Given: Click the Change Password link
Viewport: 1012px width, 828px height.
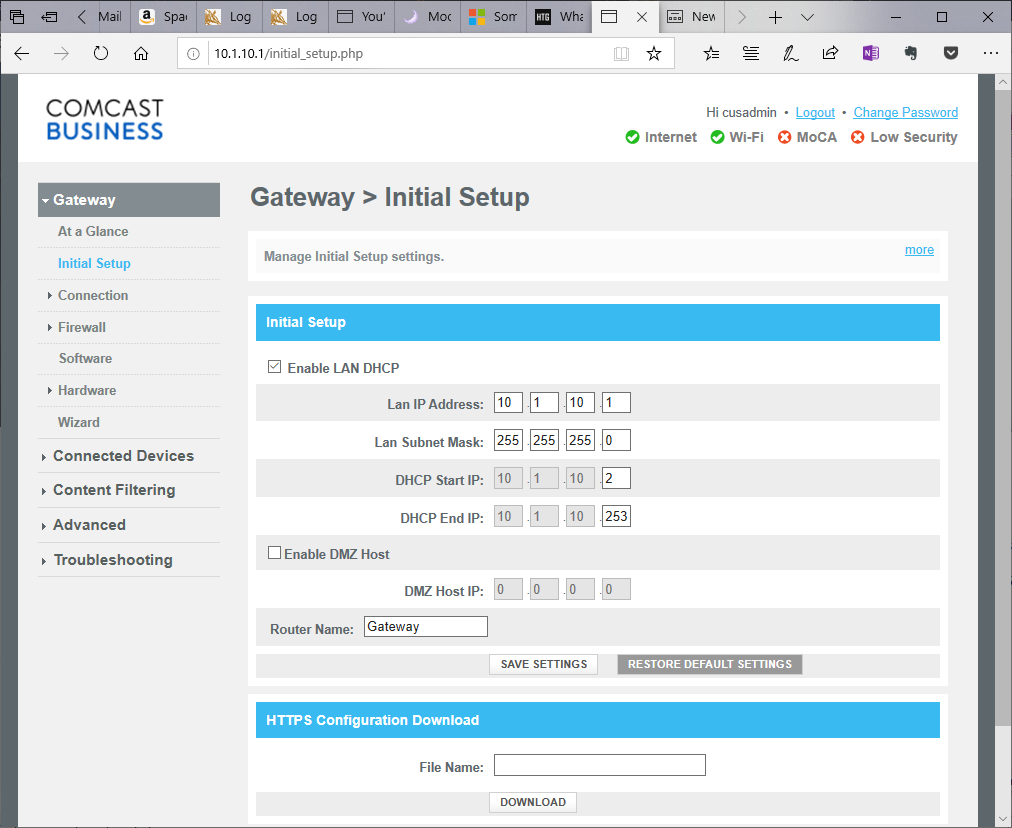Looking at the screenshot, I should [x=906, y=112].
